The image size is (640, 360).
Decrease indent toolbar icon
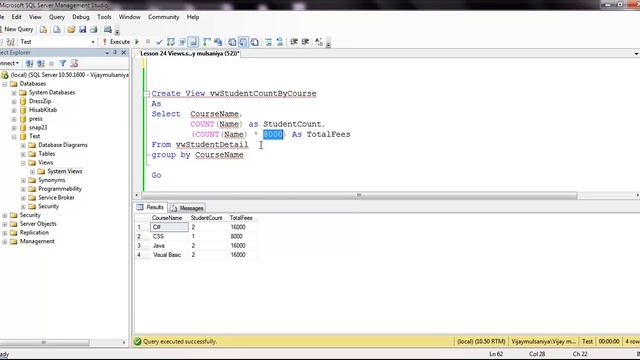[x=294, y=42]
